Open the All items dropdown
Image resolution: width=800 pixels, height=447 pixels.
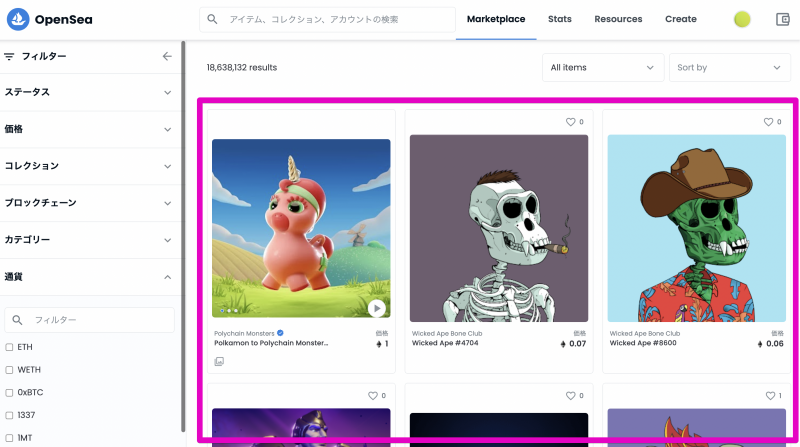coord(603,67)
